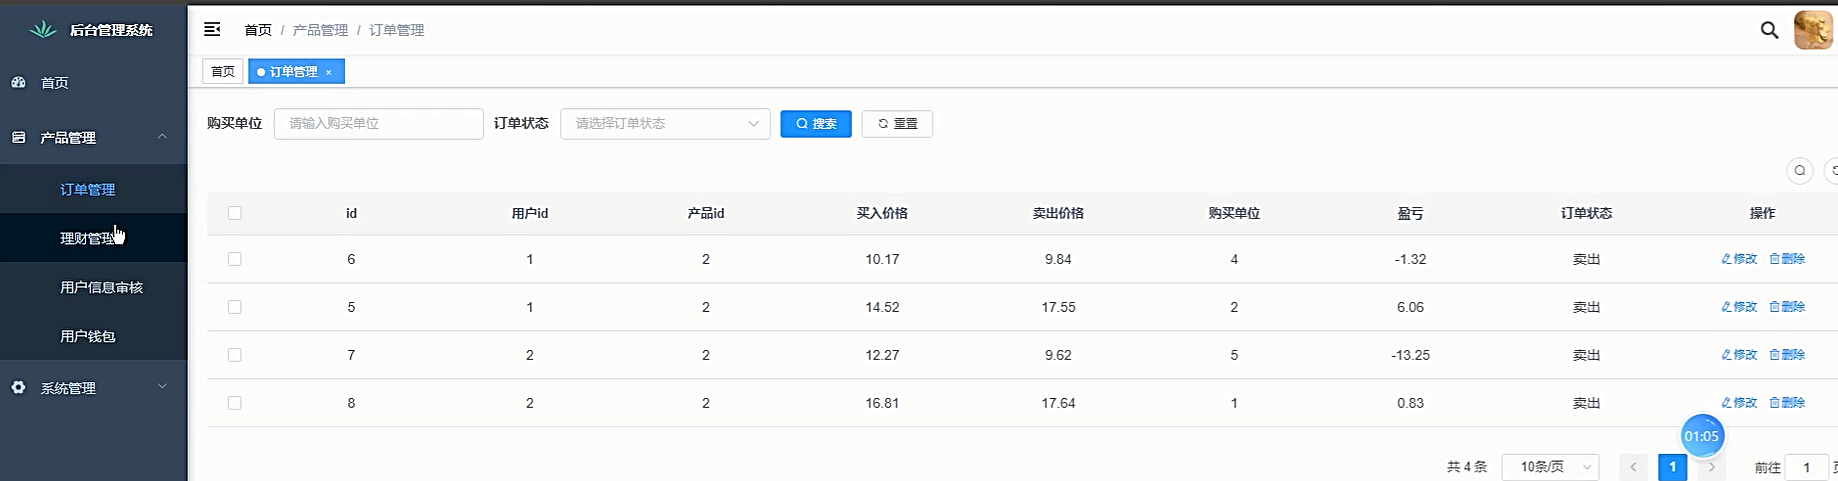Open 理财管理 in the sidebar
Image resolution: width=1838 pixels, height=481 pixels.
(x=88, y=239)
